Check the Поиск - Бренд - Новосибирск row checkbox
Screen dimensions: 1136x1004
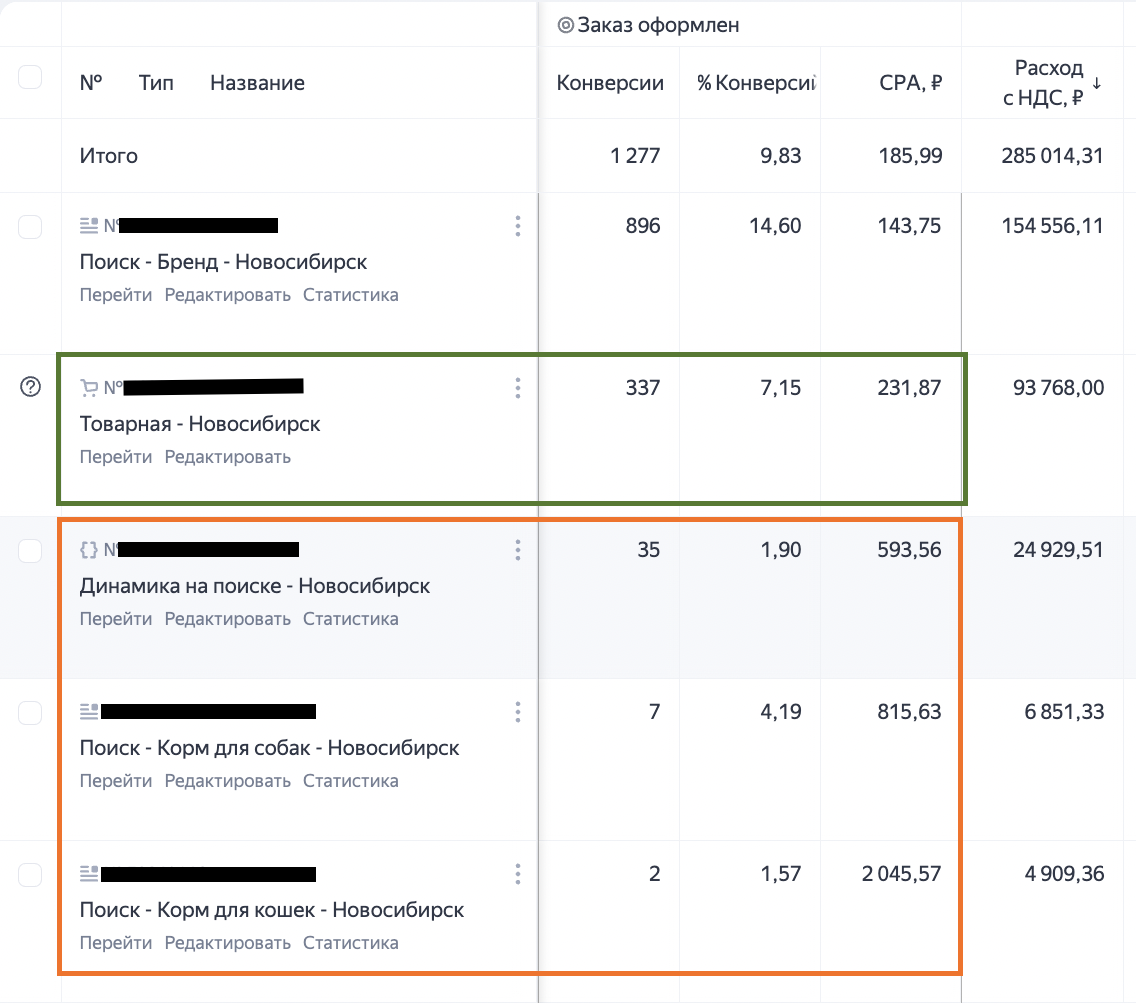pyautogui.click(x=31, y=226)
